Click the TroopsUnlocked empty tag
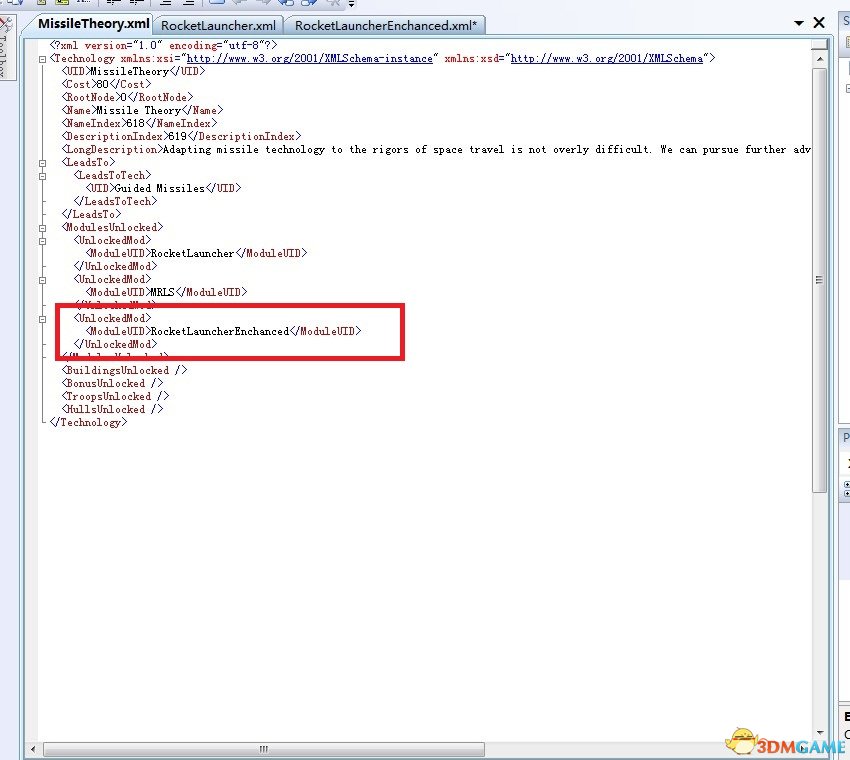This screenshot has width=850, height=760. point(115,397)
